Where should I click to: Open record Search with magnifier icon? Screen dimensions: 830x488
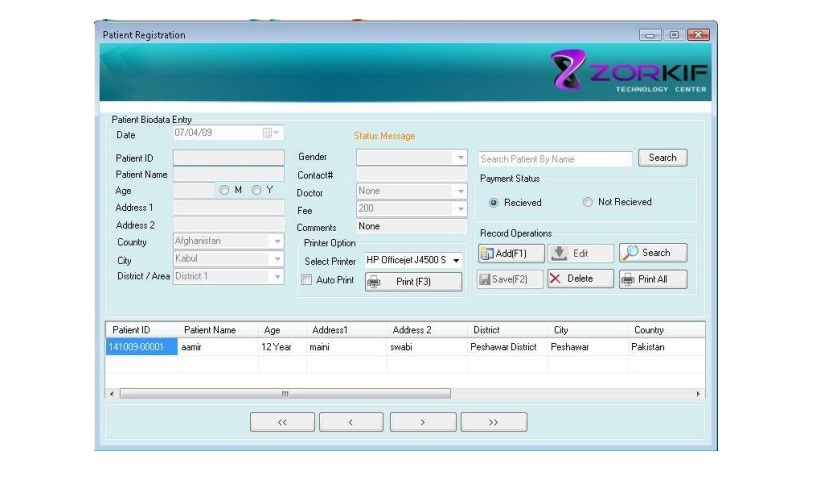653,253
